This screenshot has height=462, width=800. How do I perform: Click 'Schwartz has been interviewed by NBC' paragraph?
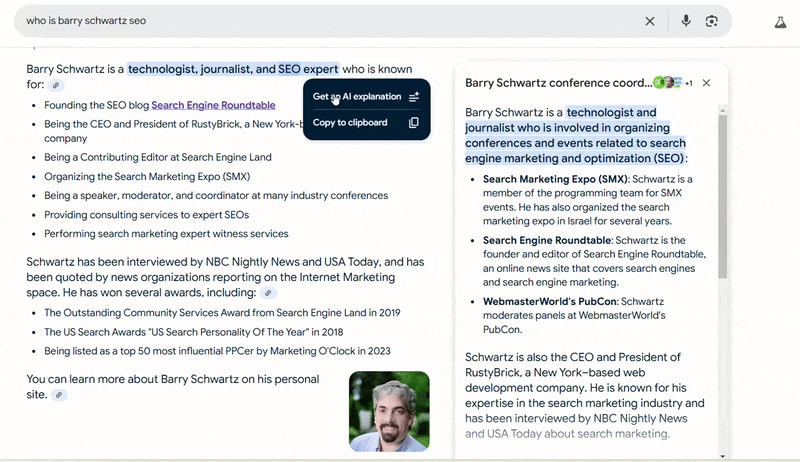[225, 277]
